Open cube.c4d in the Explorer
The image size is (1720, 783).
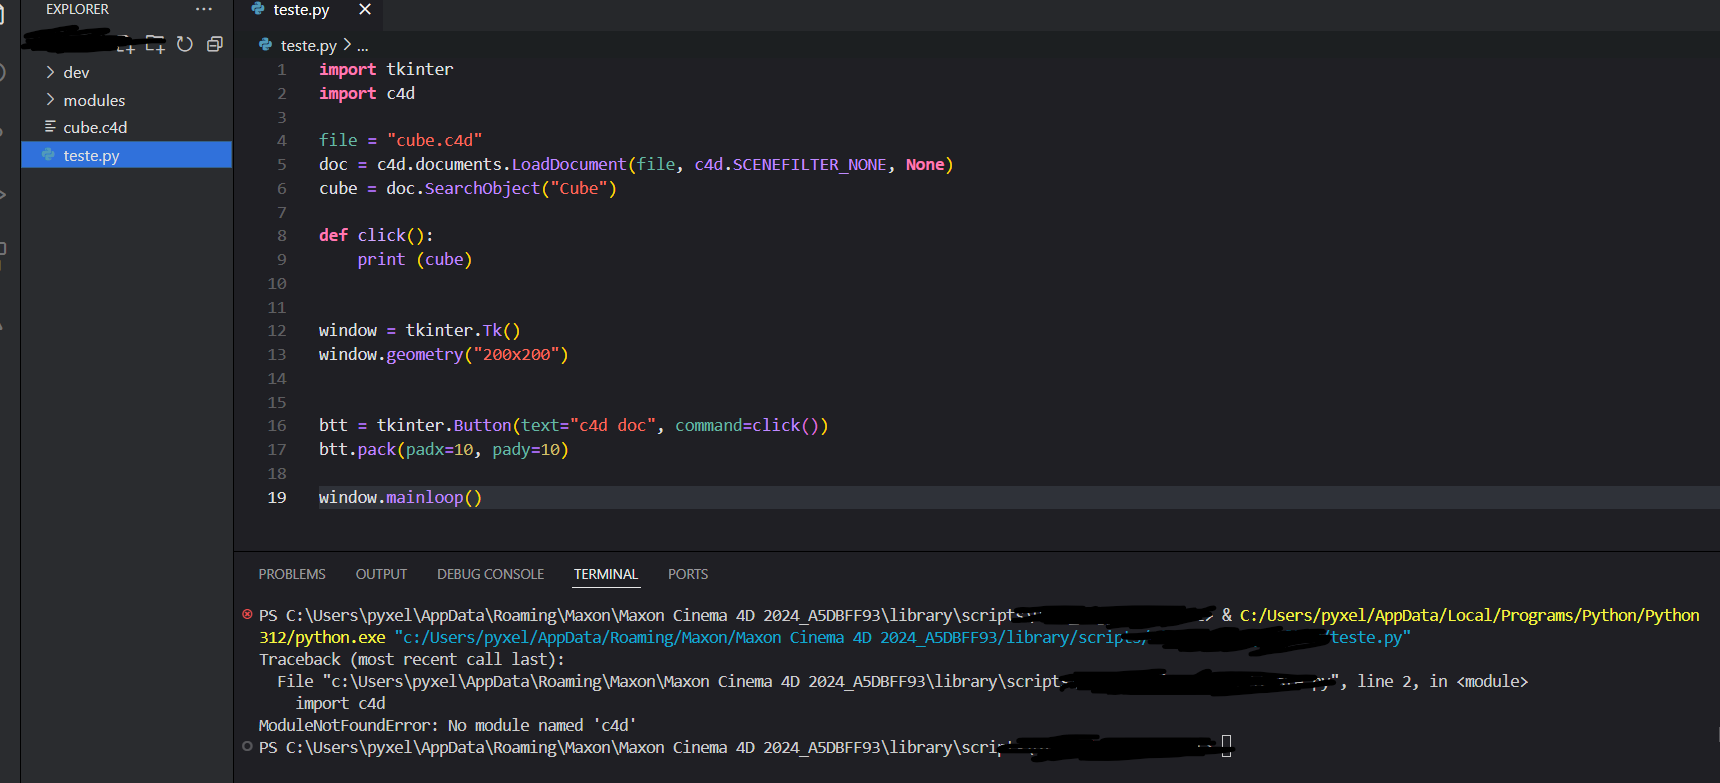pos(127,127)
